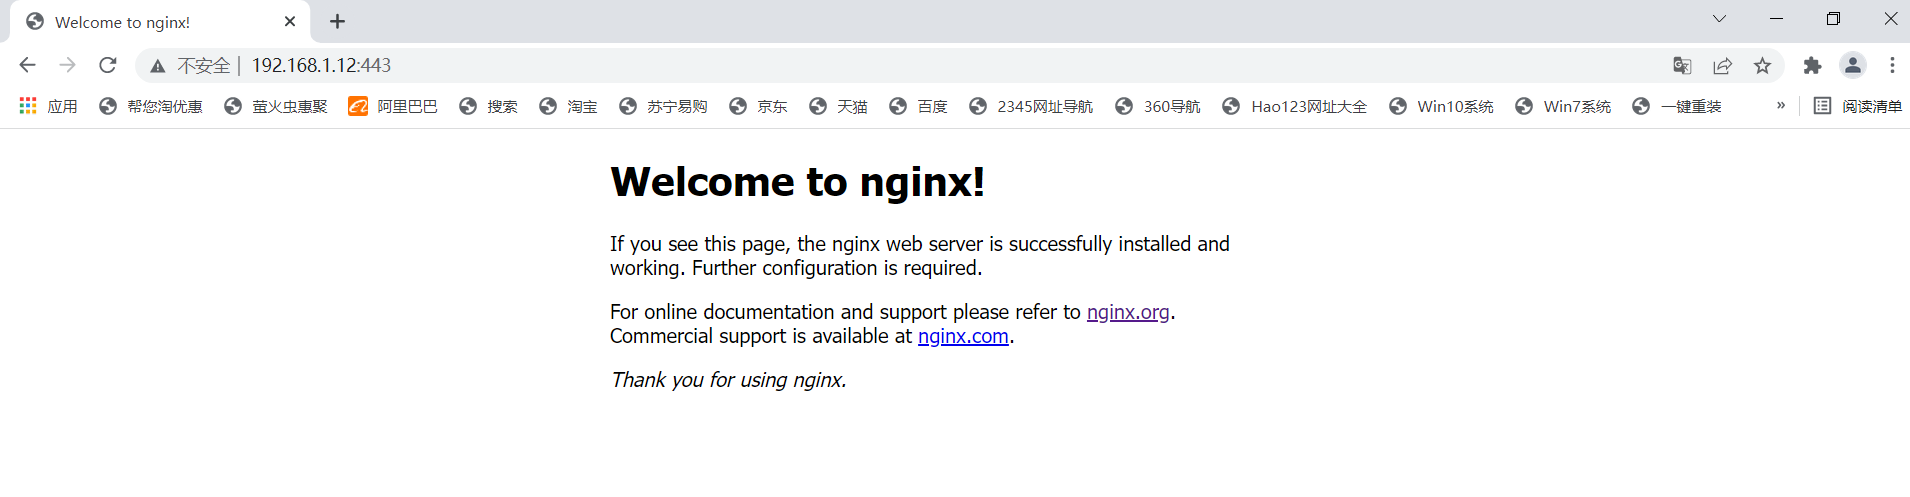Close the Welcome to nginx! tab

click(290, 21)
